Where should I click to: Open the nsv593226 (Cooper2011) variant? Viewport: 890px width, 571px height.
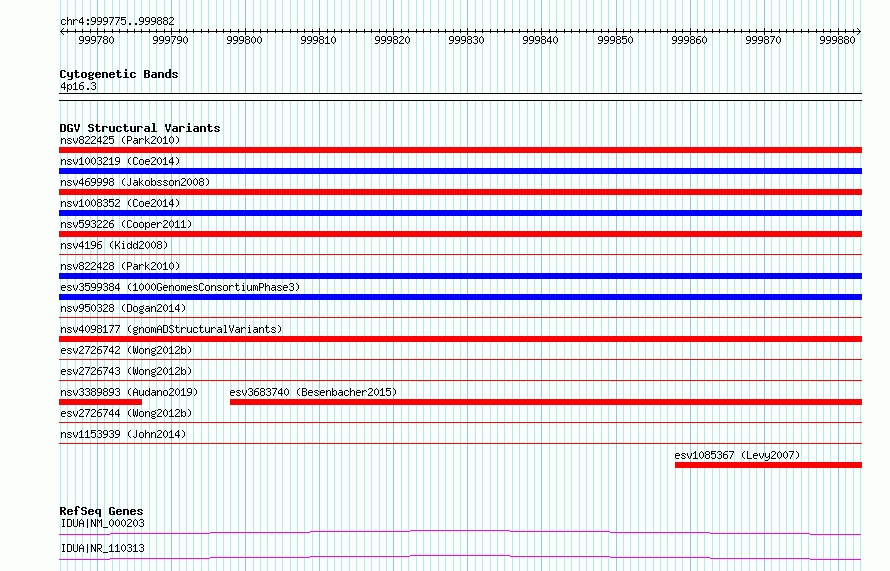click(x=126, y=224)
